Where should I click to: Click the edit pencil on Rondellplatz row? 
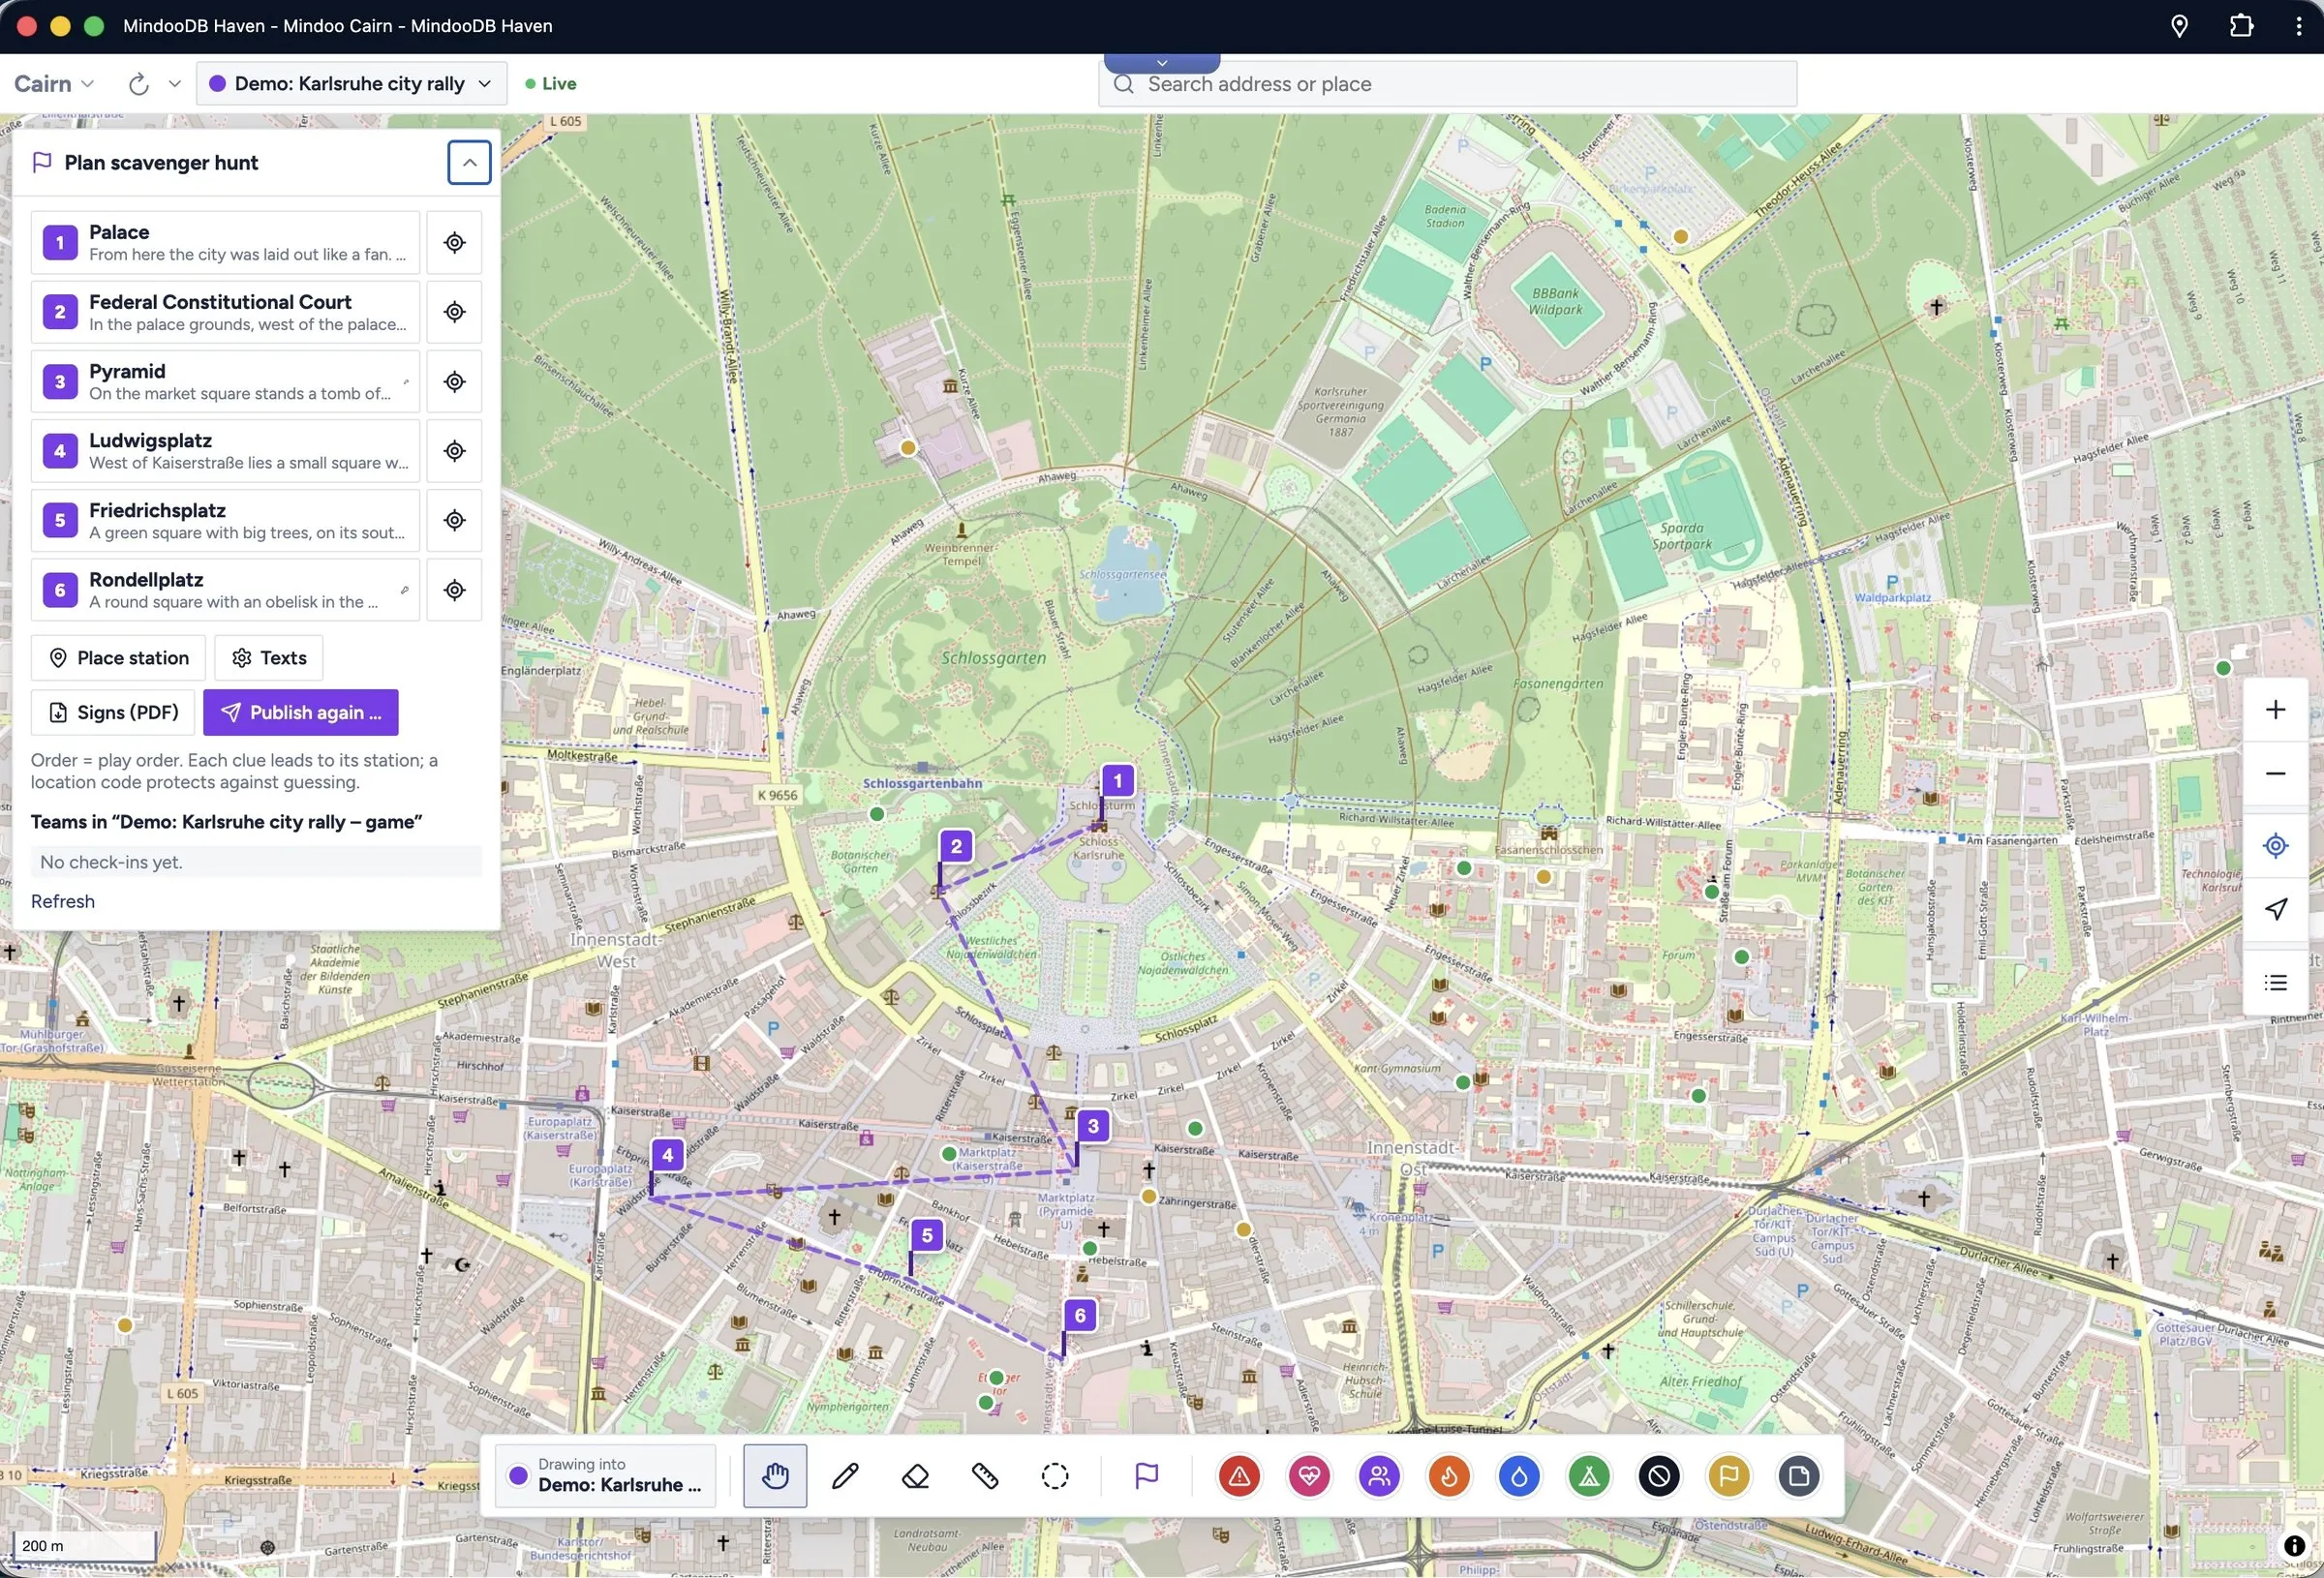(x=404, y=590)
